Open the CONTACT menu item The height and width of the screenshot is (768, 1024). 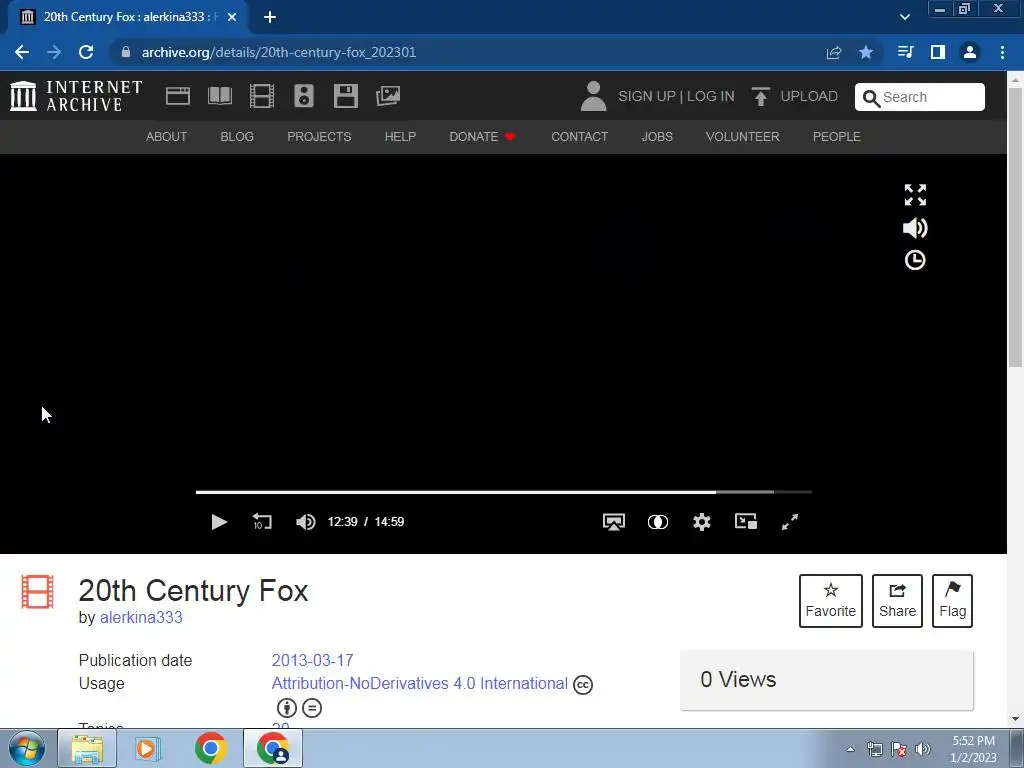click(x=579, y=136)
